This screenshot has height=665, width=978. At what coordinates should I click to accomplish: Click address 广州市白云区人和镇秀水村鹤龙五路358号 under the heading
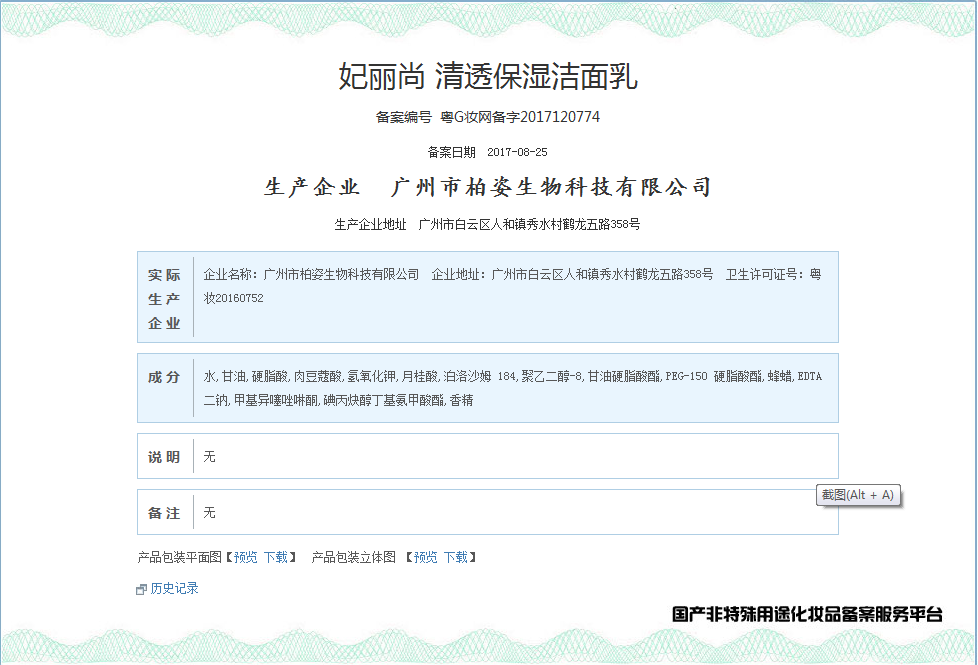click(530, 225)
